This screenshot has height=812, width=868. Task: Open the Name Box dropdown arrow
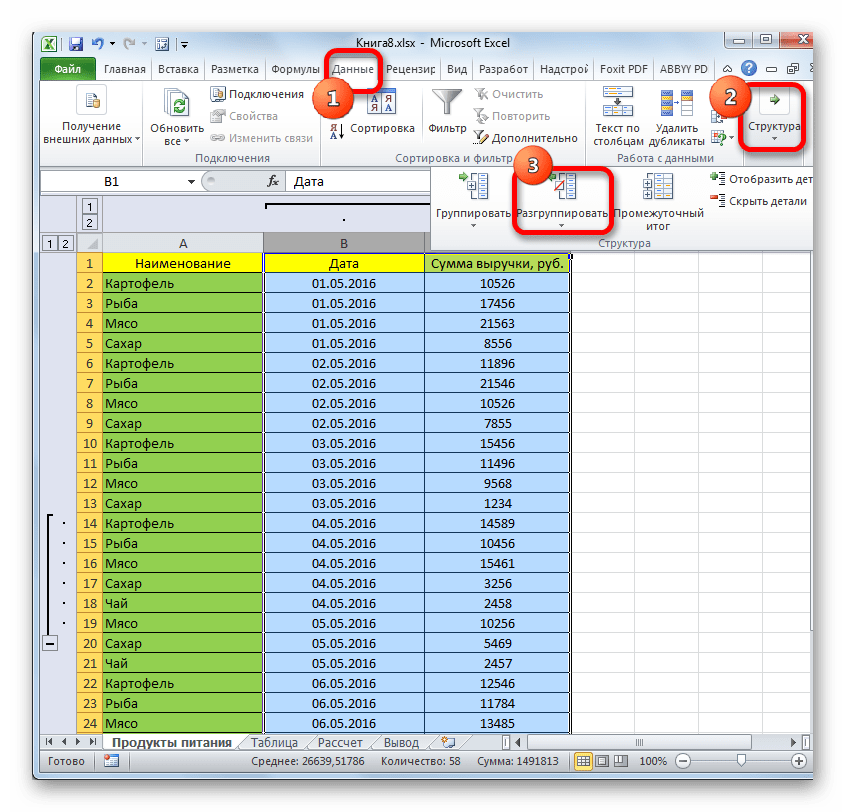[x=191, y=183]
